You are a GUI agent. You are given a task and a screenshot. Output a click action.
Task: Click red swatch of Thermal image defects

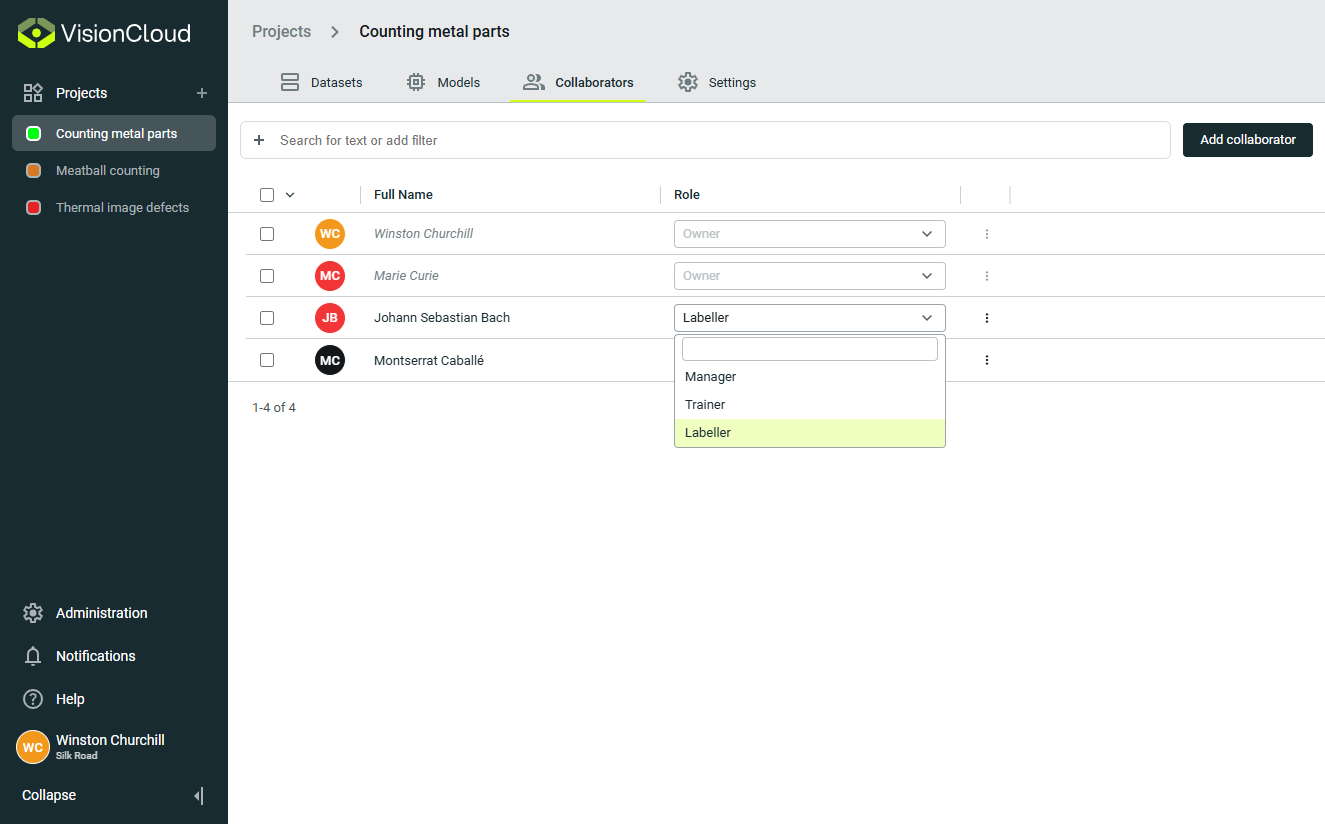(x=33, y=208)
